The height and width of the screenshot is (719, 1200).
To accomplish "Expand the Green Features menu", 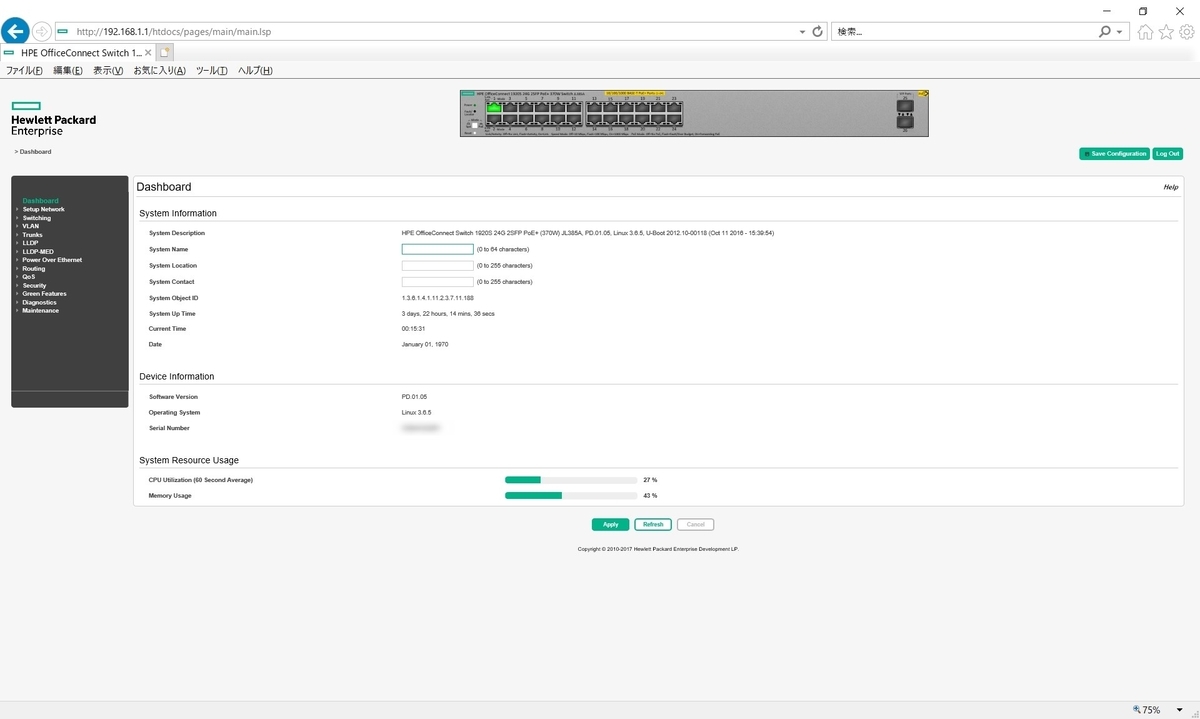I will [44, 294].
